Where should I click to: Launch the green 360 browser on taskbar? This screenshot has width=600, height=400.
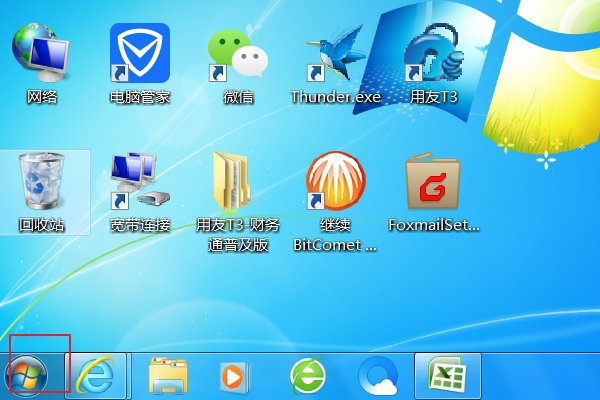pos(308,376)
